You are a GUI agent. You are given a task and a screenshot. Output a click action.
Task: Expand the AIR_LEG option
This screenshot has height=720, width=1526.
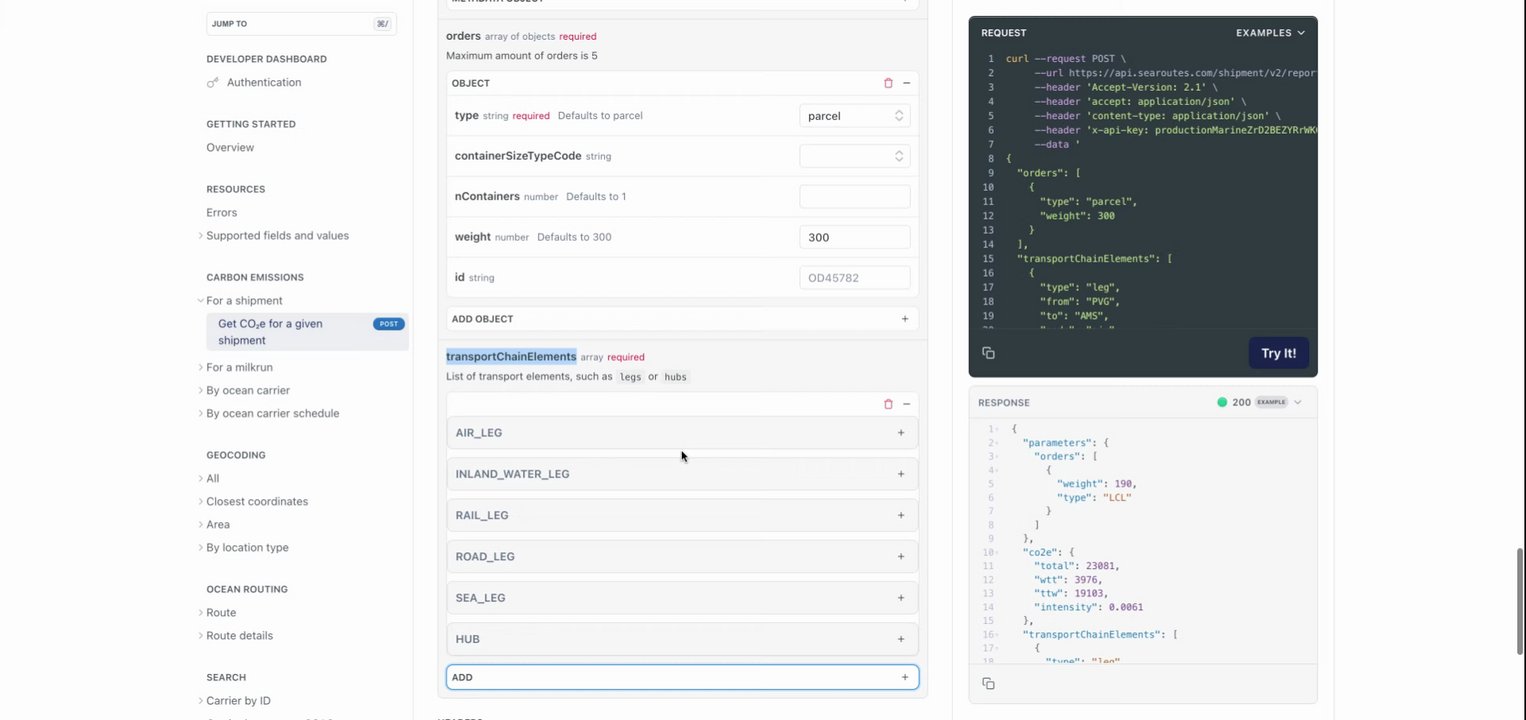[x=682, y=433]
